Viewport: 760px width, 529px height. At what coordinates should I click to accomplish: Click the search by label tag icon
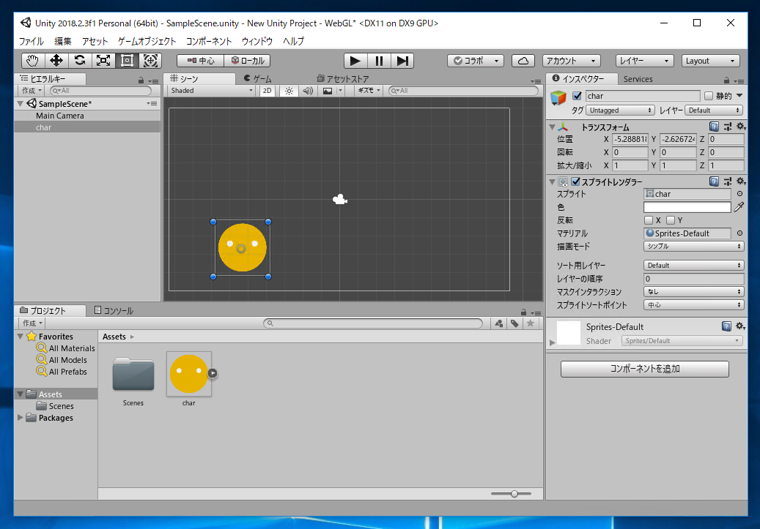pos(514,323)
